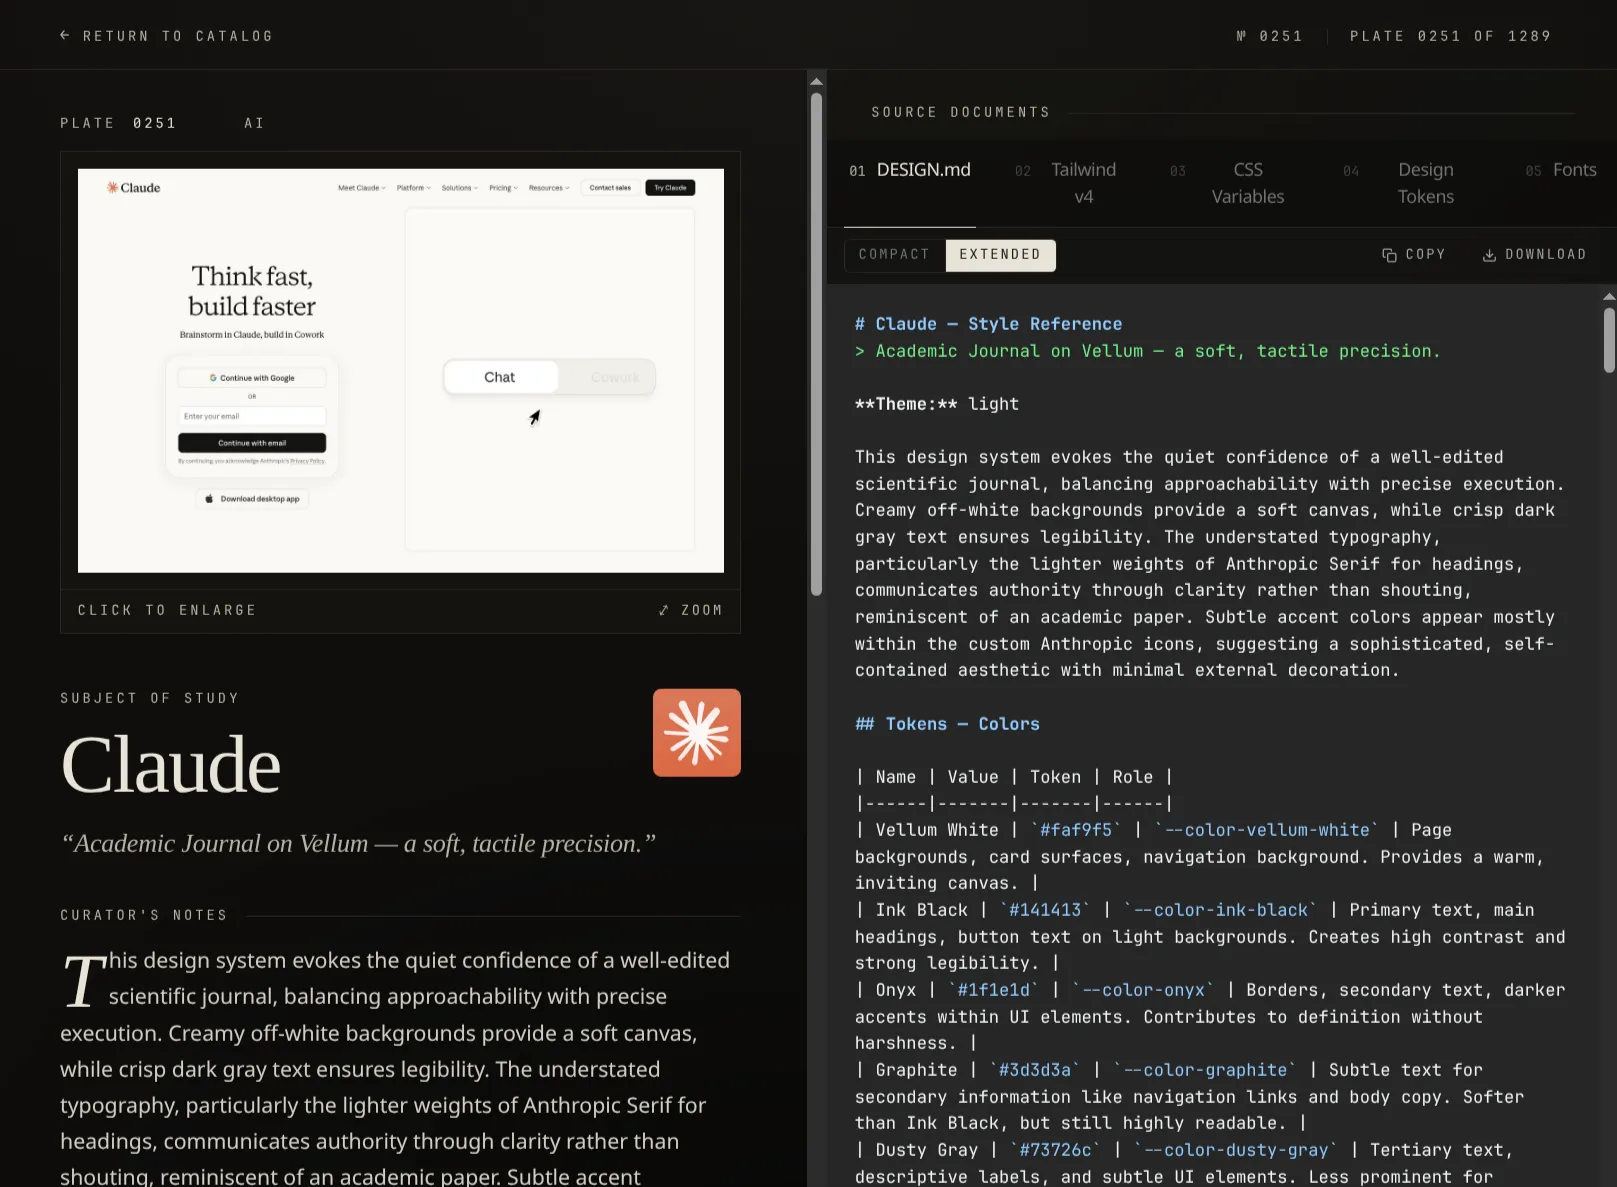Click the copy icon next to COPY
This screenshot has width=1617, height=1187.
coord(1389,255)
